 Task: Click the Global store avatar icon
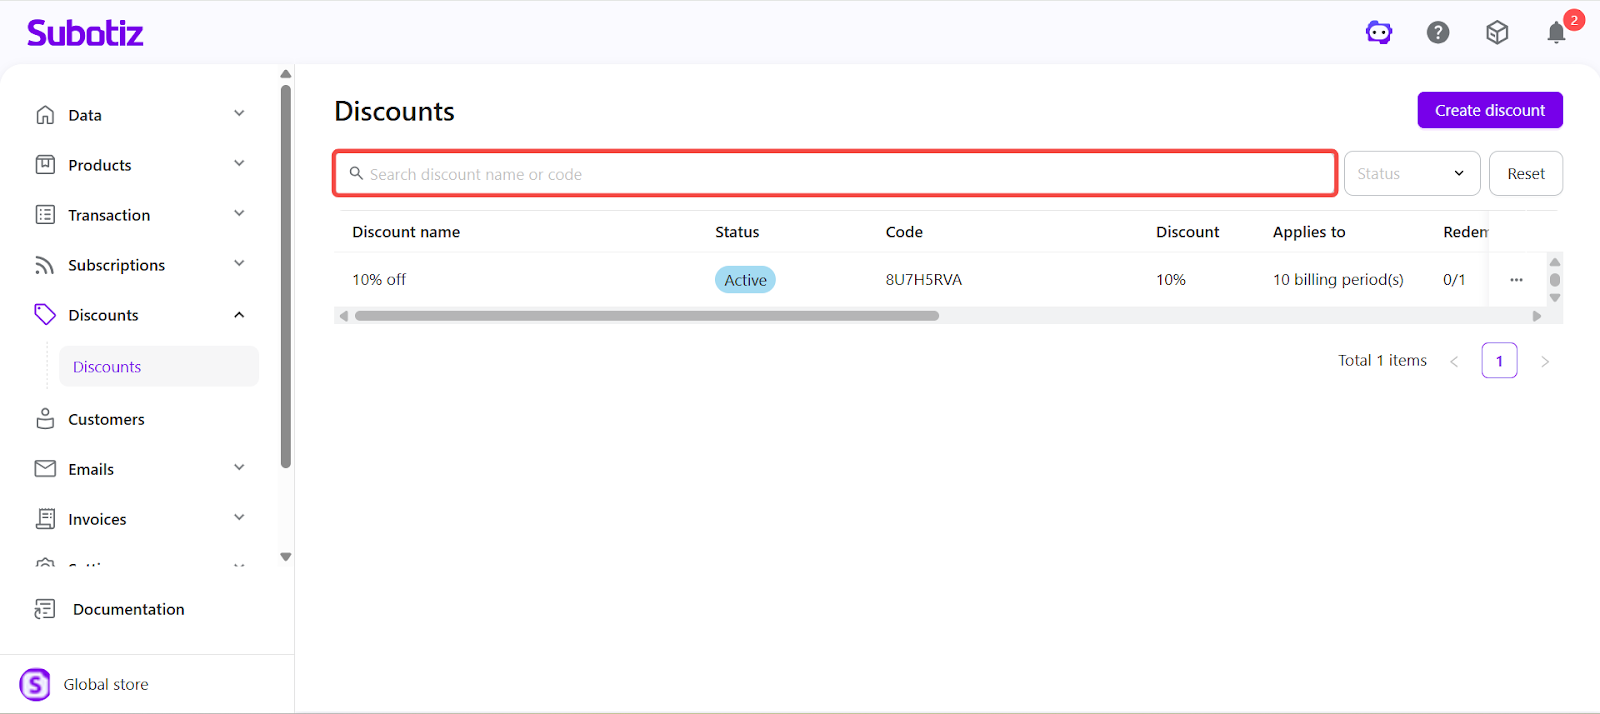[x=35, y=684]
